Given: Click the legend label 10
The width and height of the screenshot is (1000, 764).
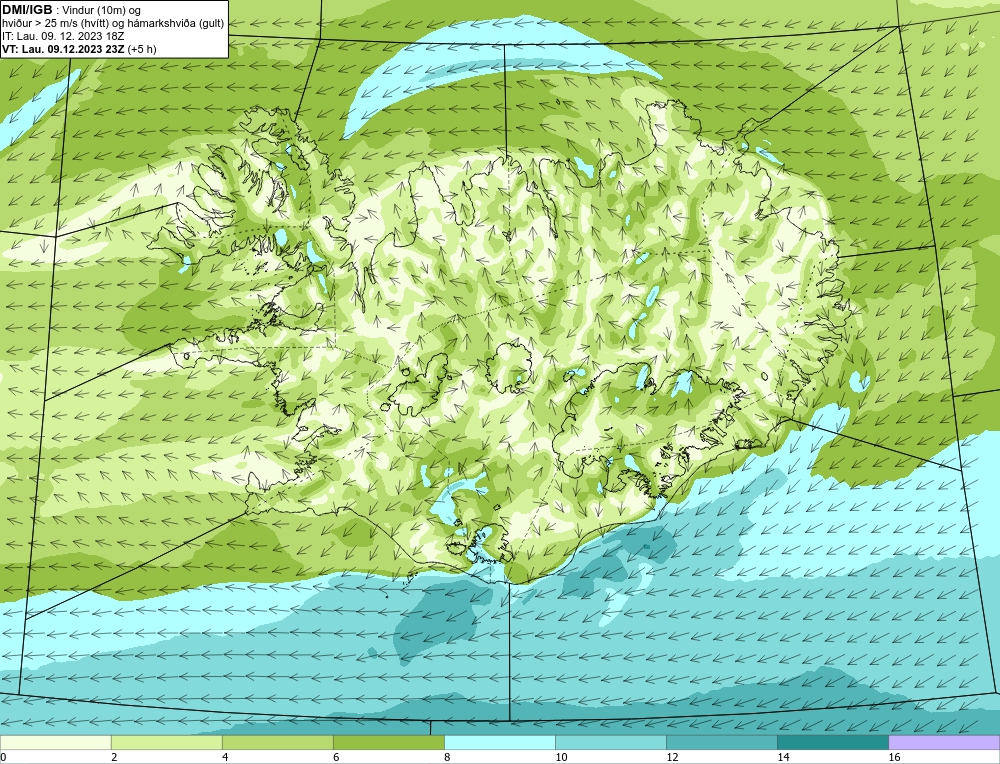Looking at the screenshot, I should click(561, 757).
